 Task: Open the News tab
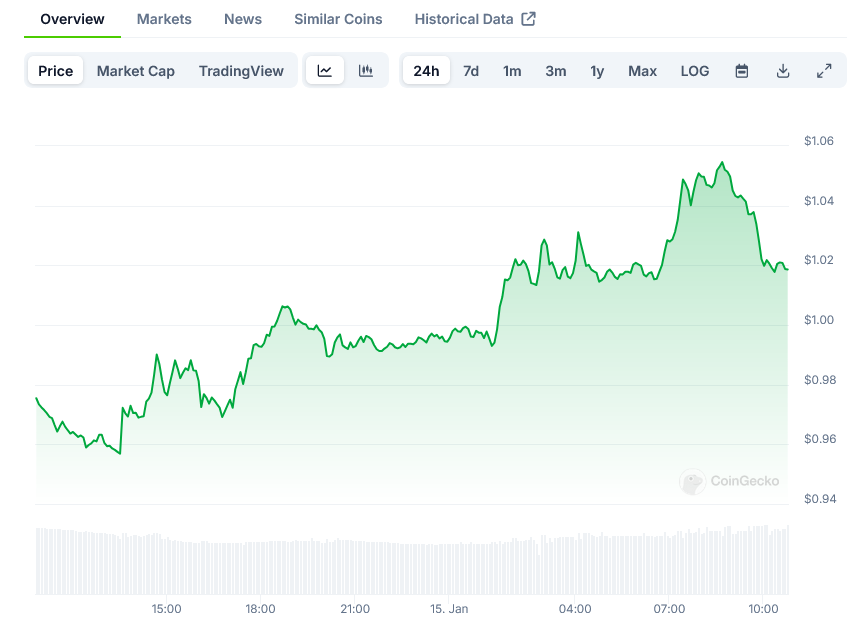click(x=243, y=19)
